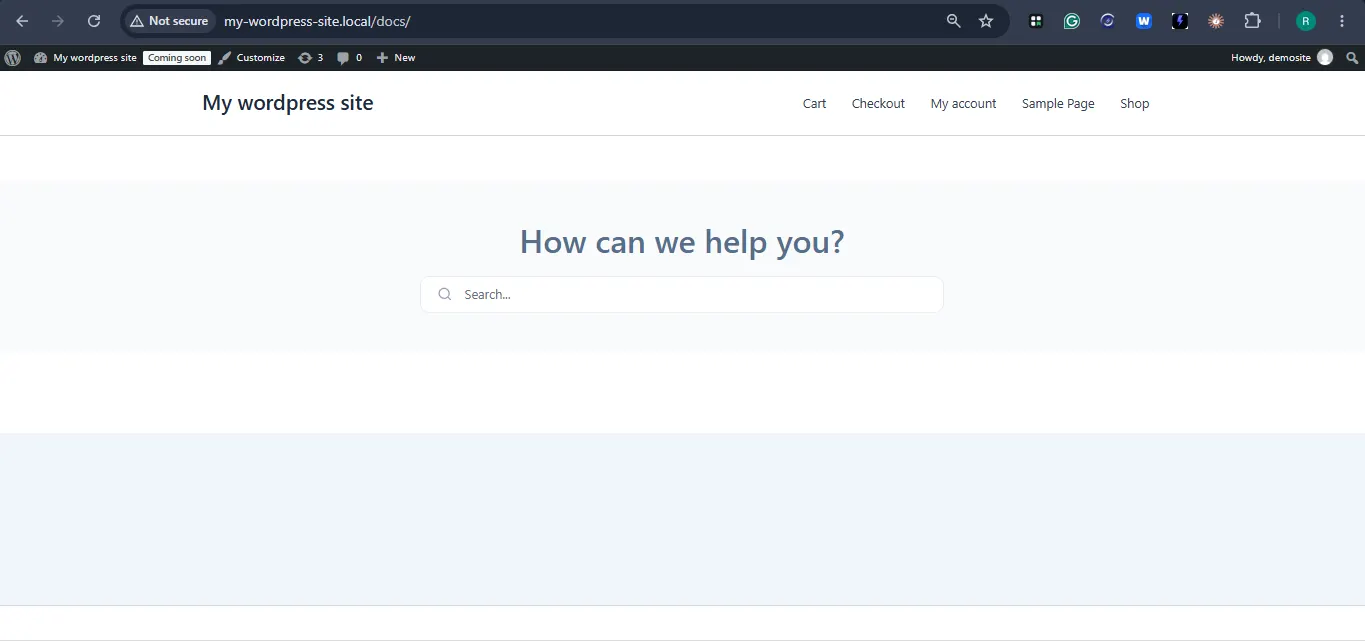Open the Cart page link
Screen dimensions: 1365x641
pos(814,104)
